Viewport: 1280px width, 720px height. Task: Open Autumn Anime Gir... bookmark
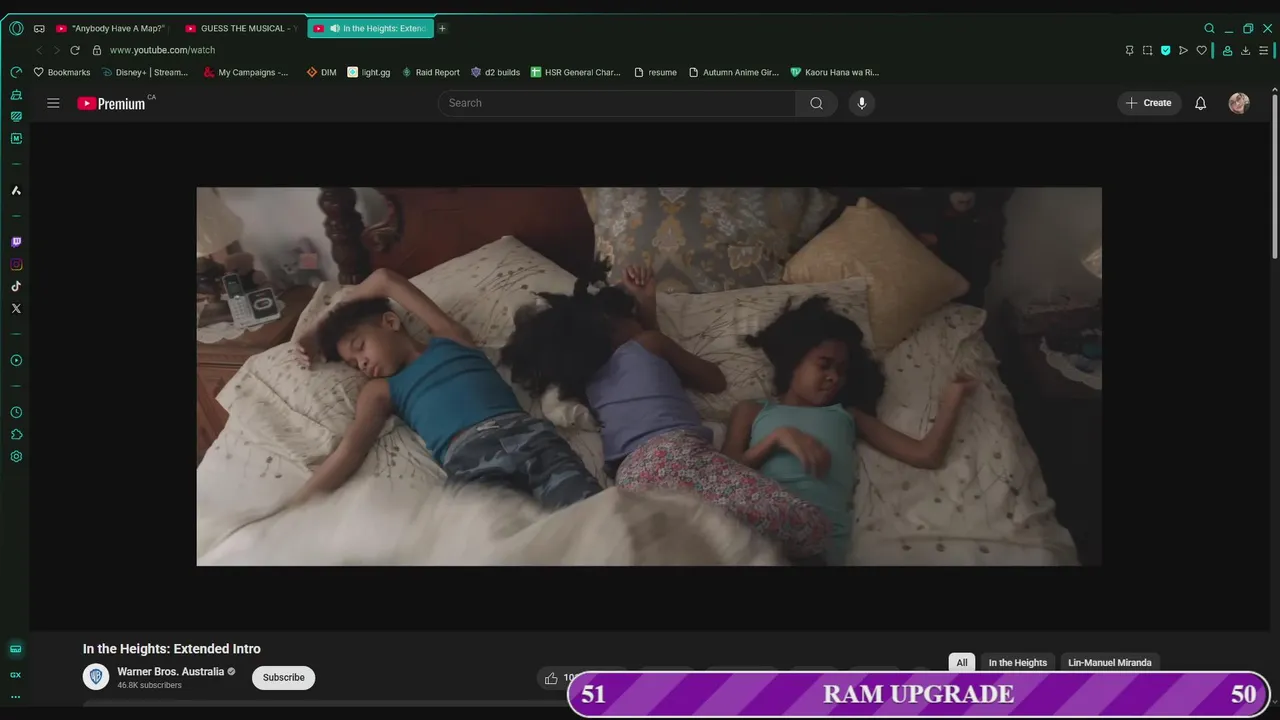click(x=734, y=72)
